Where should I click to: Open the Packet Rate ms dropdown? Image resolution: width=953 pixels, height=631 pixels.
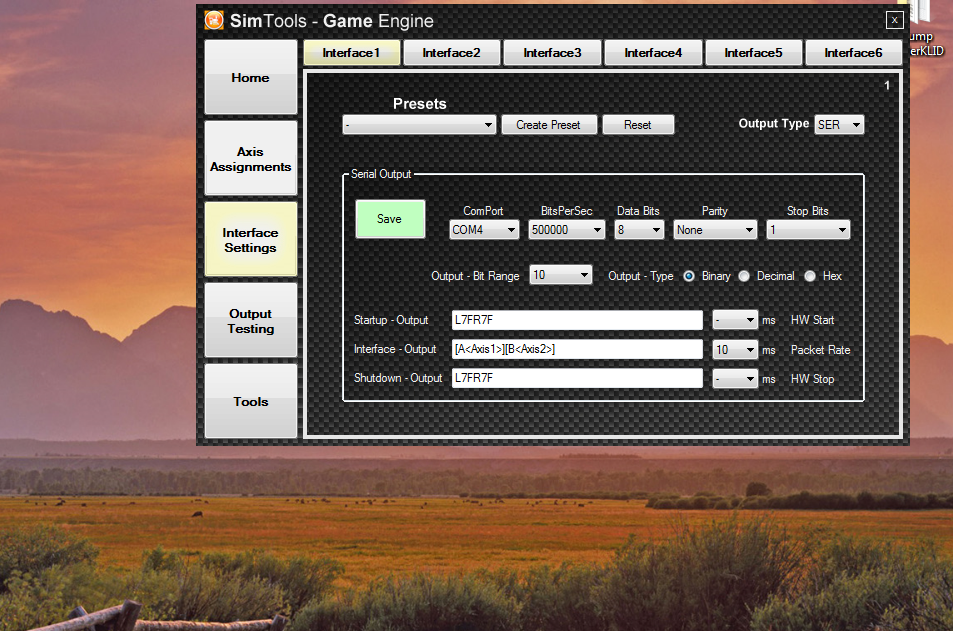[735, 350]
